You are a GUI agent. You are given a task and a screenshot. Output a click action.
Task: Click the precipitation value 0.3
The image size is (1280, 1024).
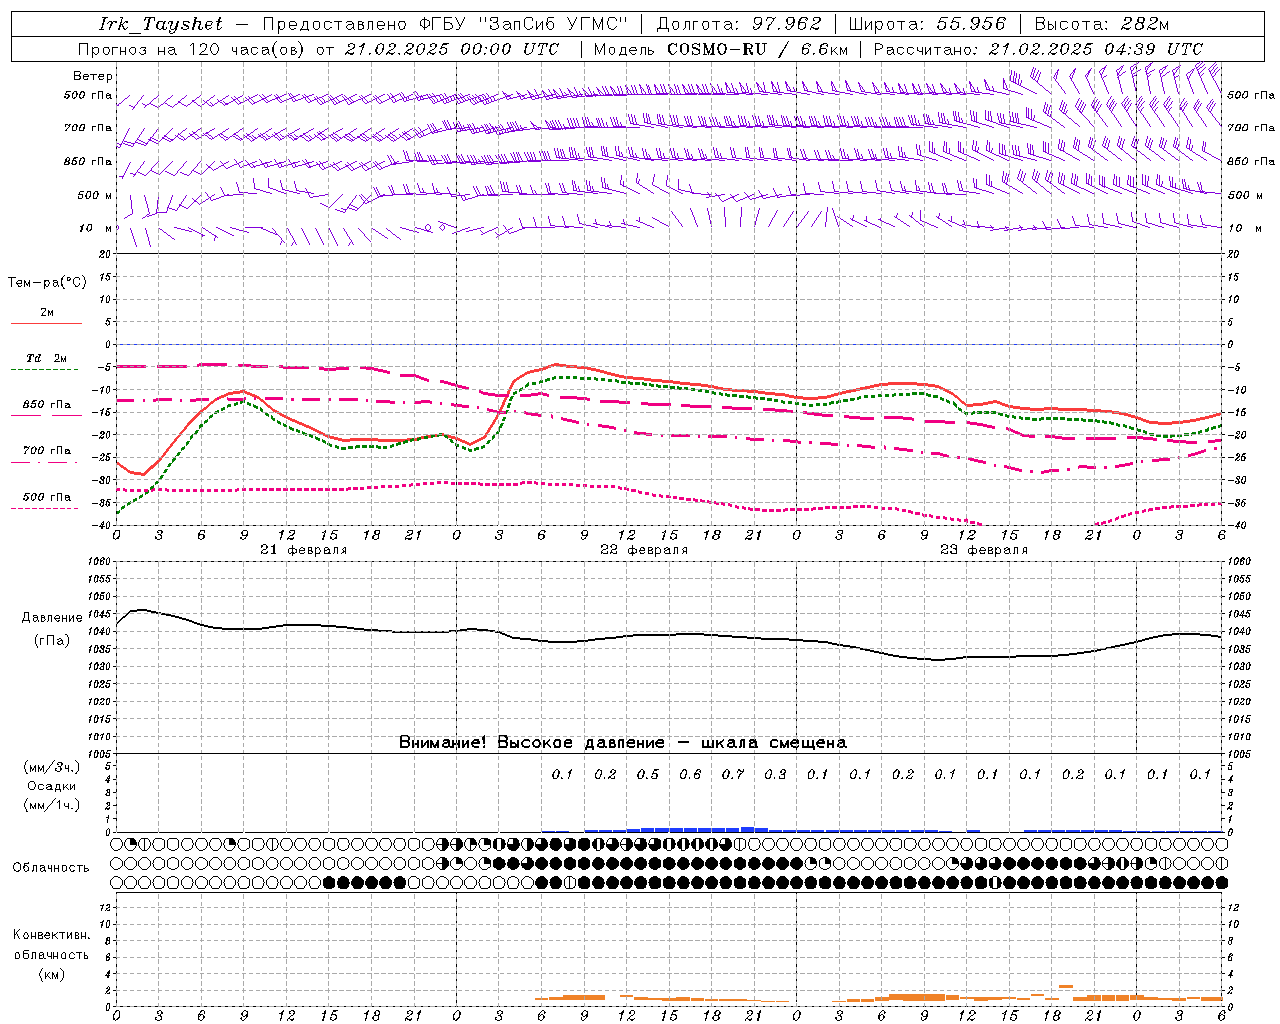[x=775, y=775]
